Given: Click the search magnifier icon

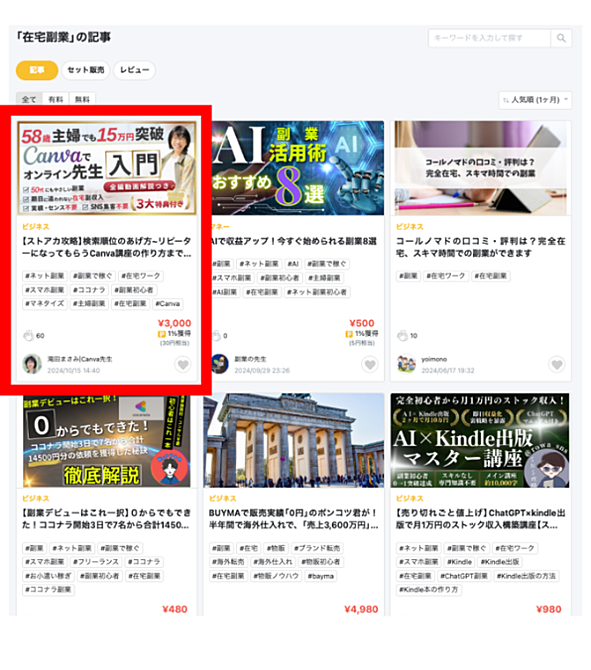Looking at the screenshot, I should [x=561, y=38].
